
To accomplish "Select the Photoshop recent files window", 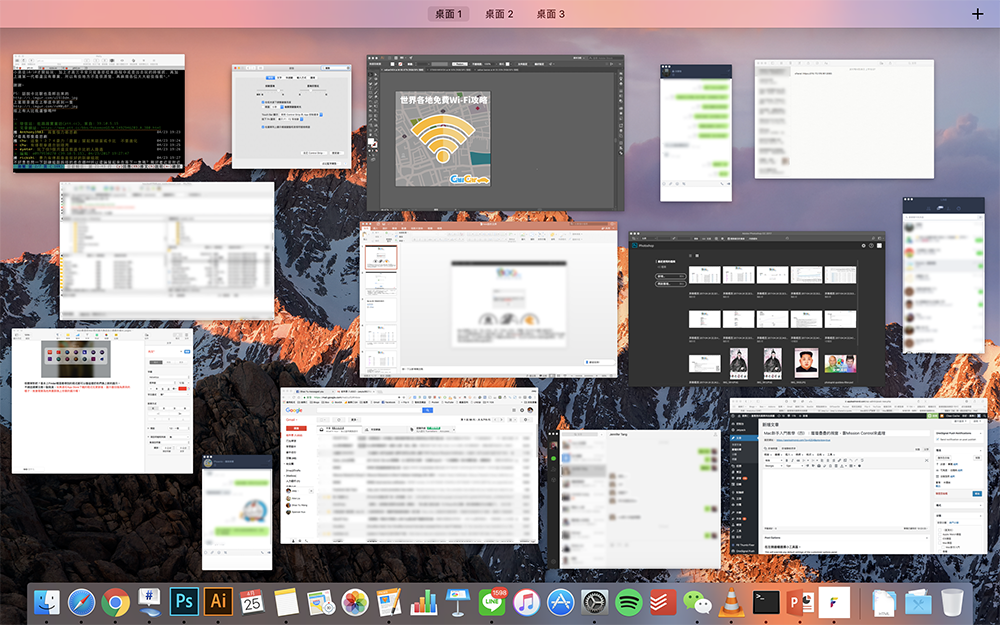I will (756, 309).
